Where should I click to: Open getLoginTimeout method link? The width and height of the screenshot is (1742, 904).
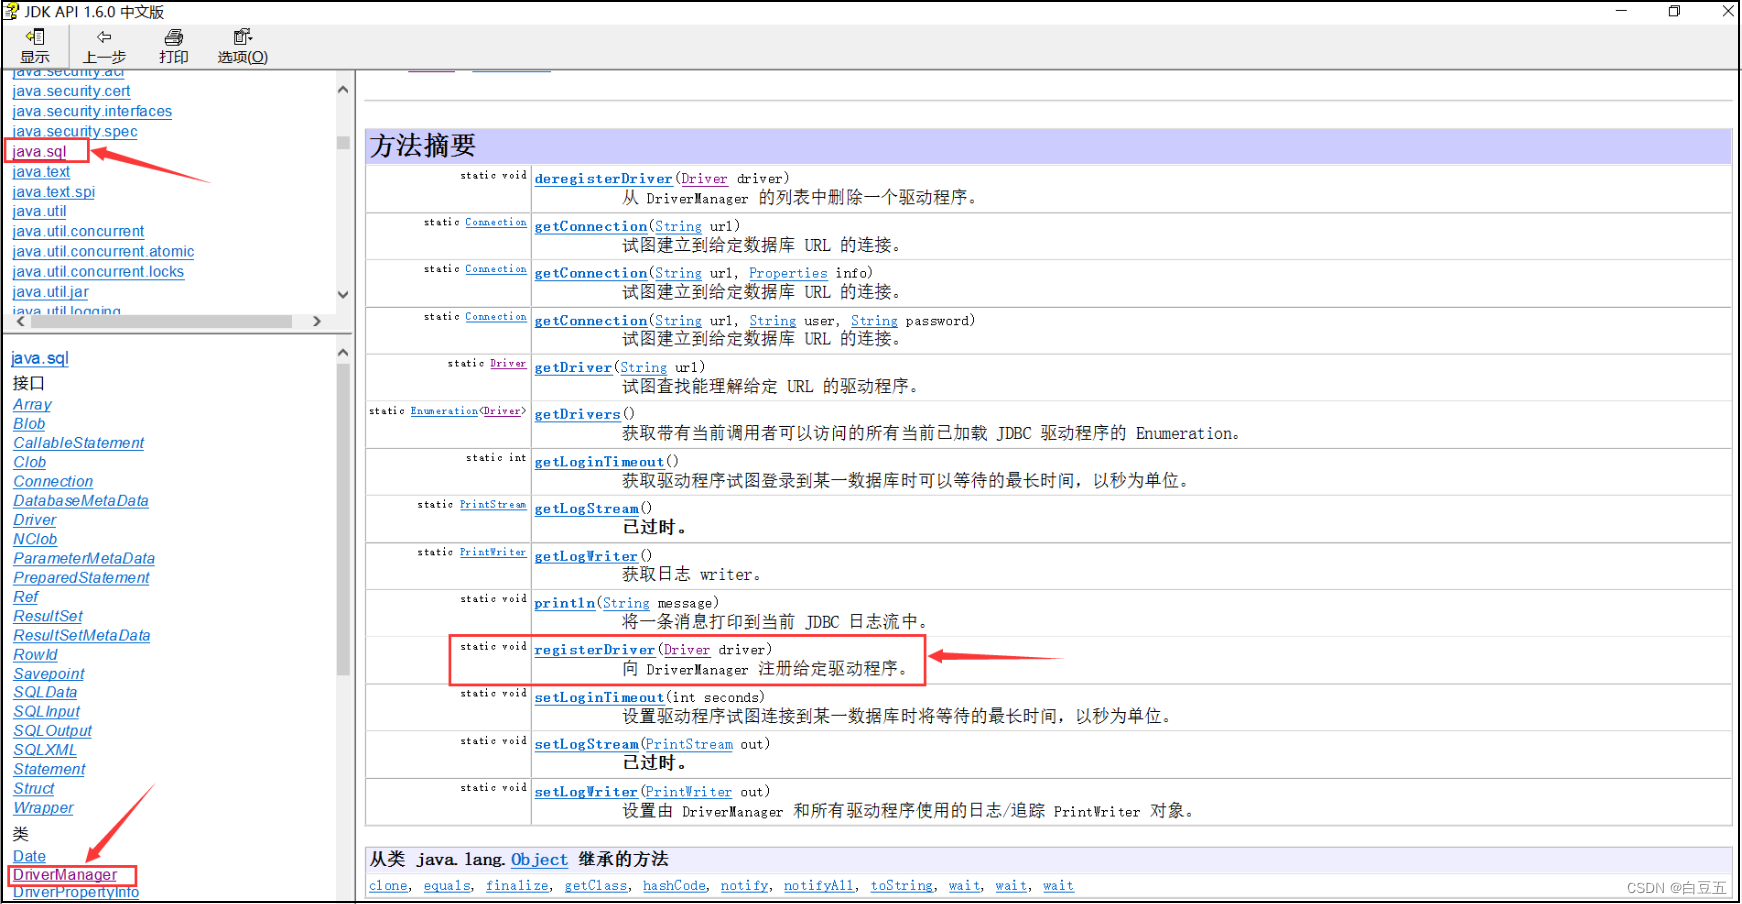pyautogui.click(x=599, y=462)
